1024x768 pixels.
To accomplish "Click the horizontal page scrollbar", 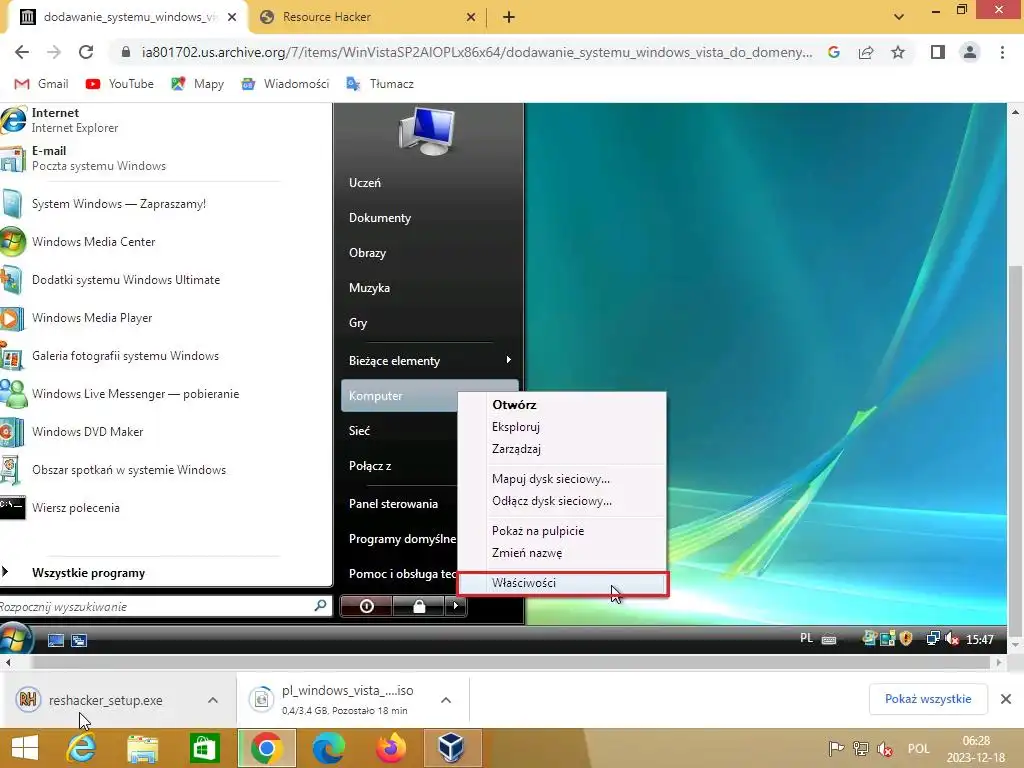I will (509, 662).
